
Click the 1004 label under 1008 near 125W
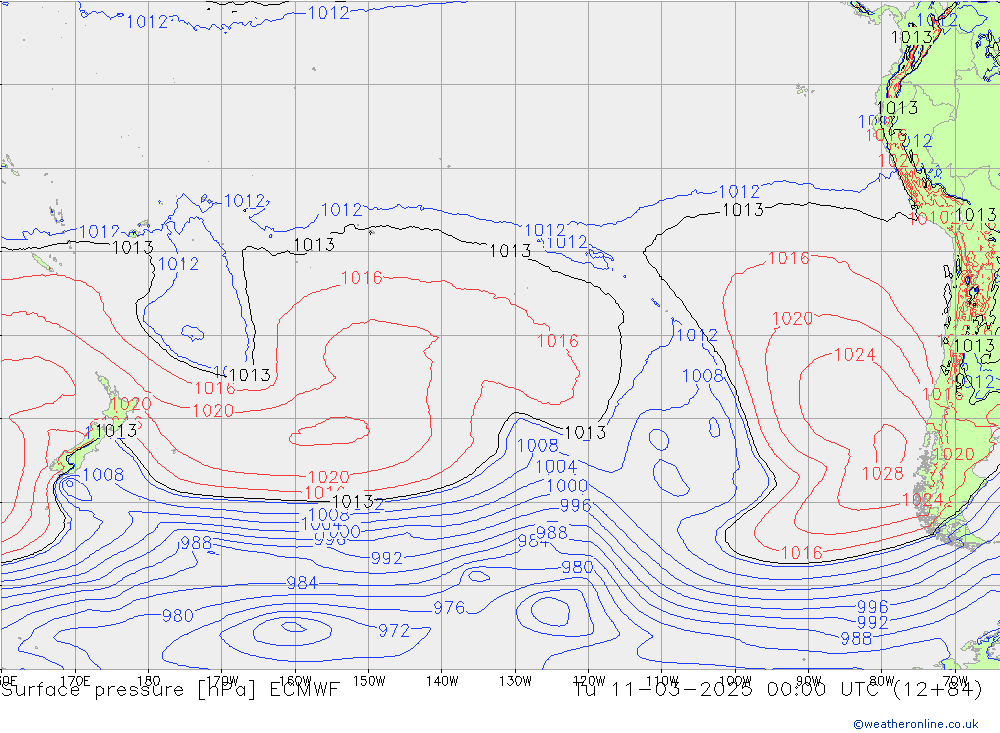(x=556, y=466)
